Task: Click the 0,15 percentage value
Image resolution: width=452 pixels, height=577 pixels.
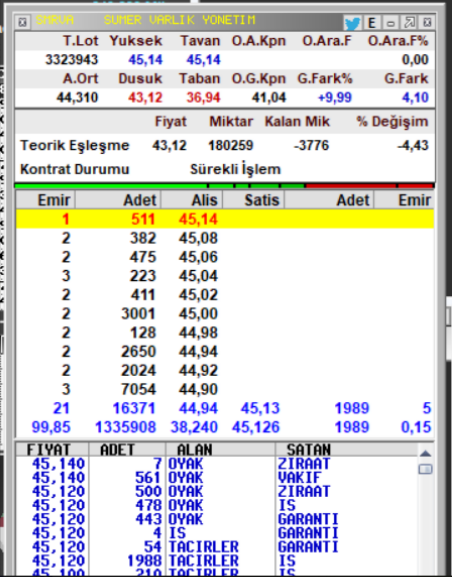Action: 416,427
